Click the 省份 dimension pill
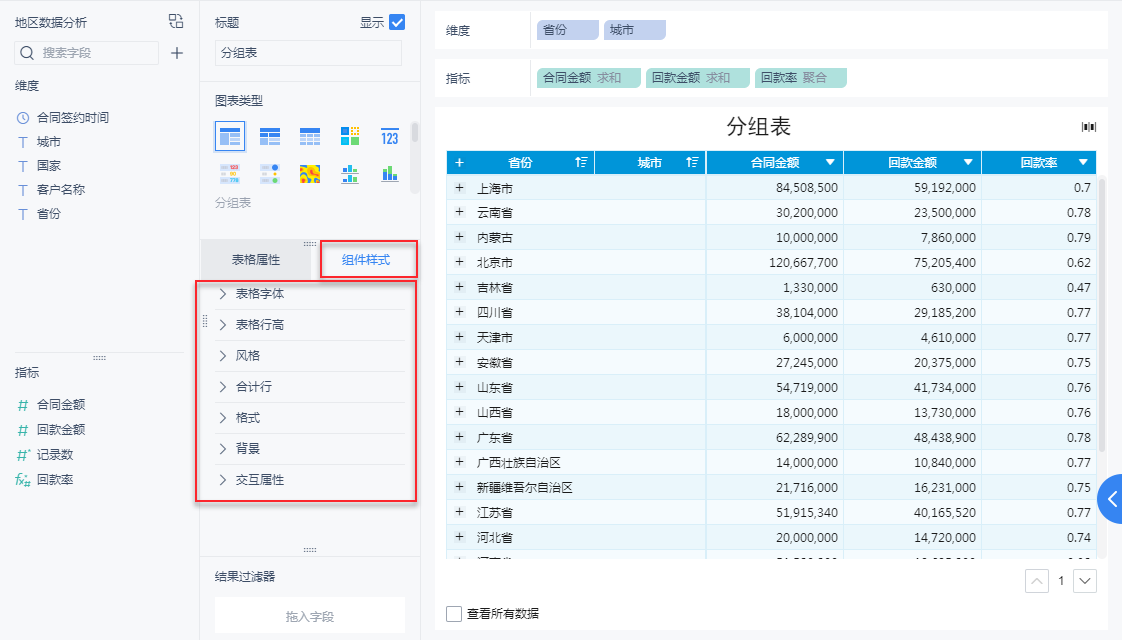Screen dimensions: 1122x640 [567, 30]
